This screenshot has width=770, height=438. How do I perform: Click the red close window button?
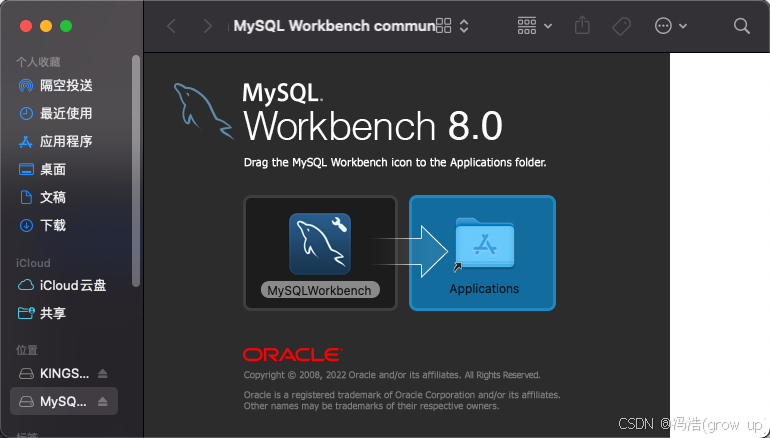[x=26, y=26]
